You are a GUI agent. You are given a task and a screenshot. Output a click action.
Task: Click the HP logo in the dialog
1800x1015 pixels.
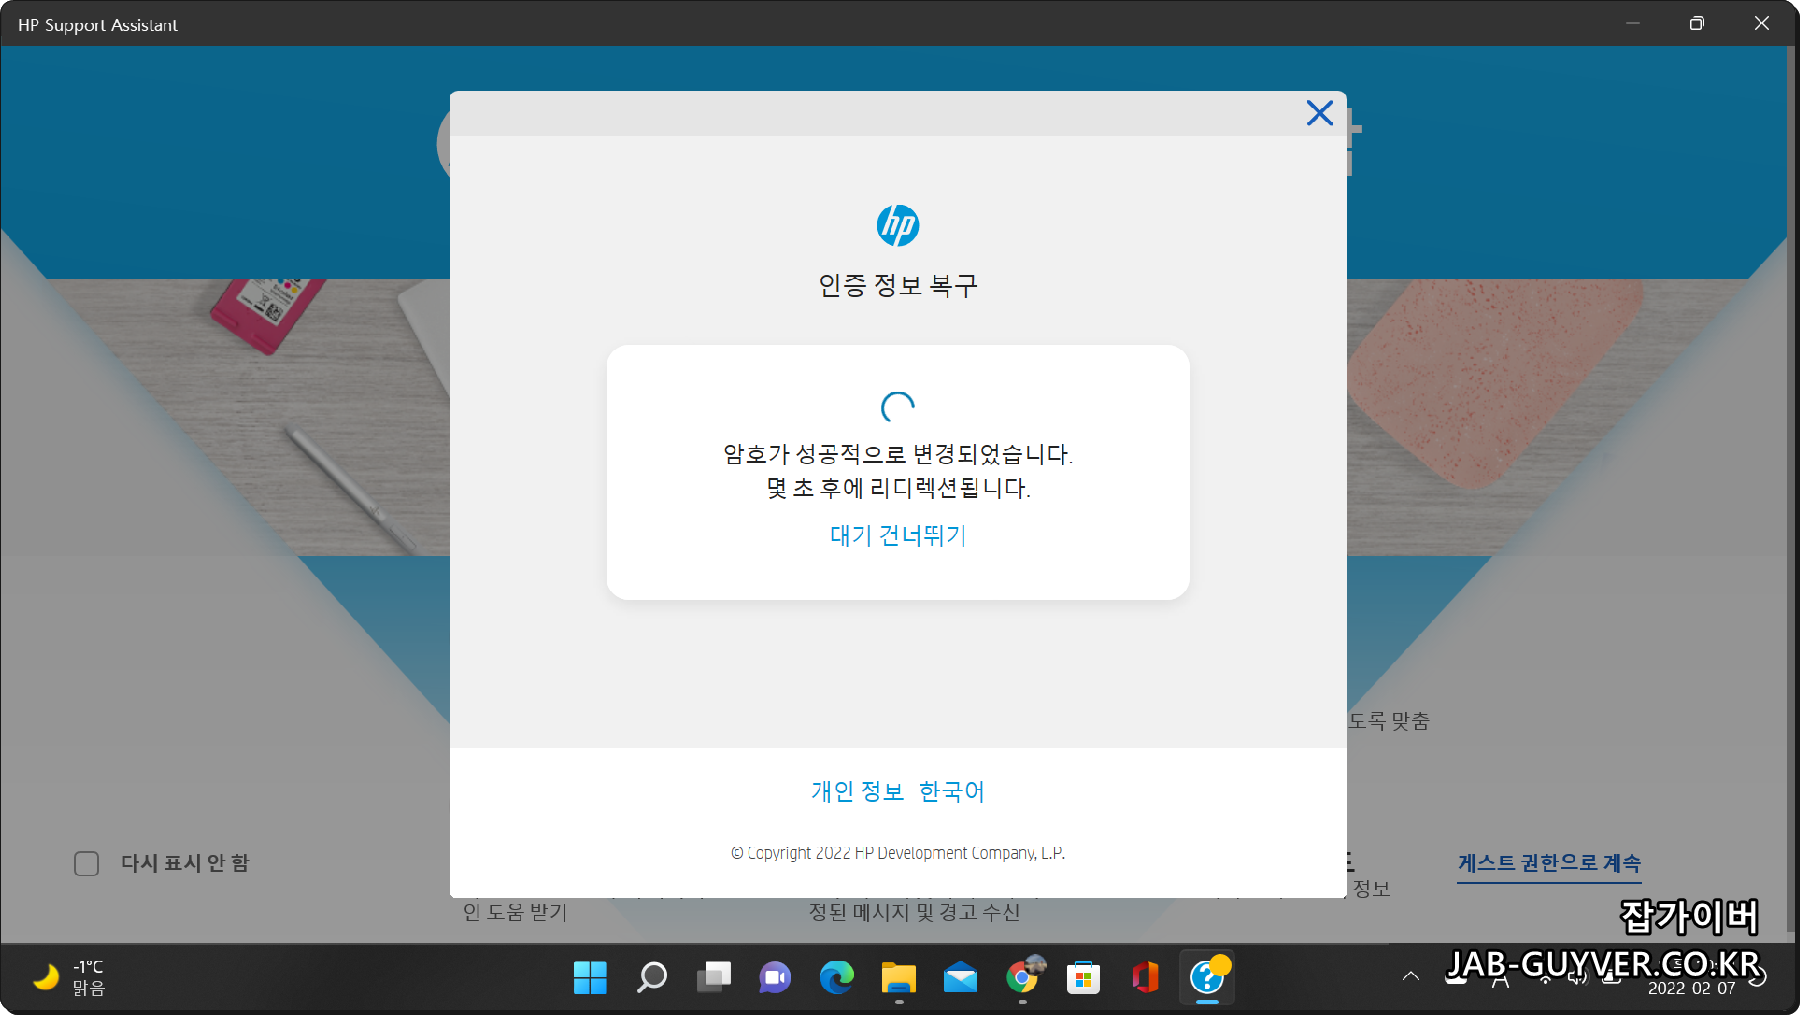[x=898, y=225]
